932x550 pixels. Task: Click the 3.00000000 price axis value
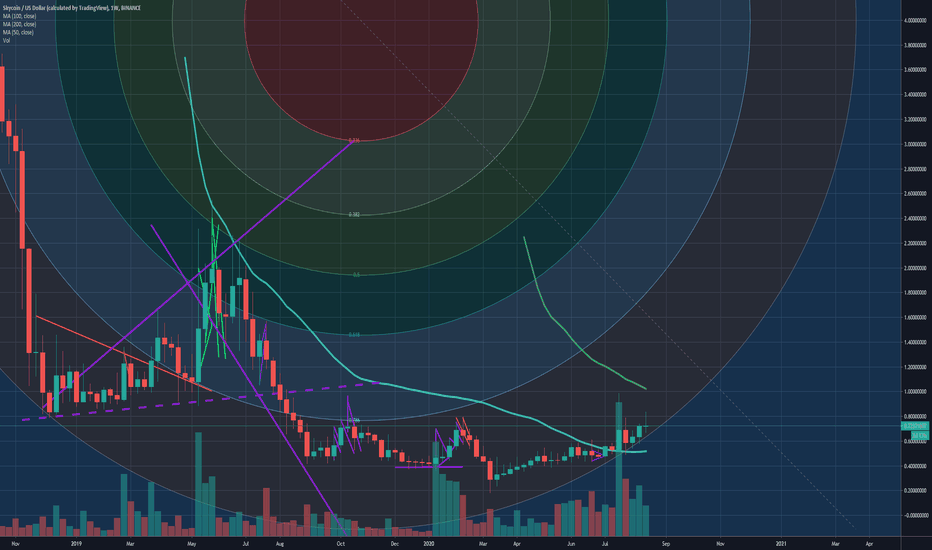coord(915,144)
